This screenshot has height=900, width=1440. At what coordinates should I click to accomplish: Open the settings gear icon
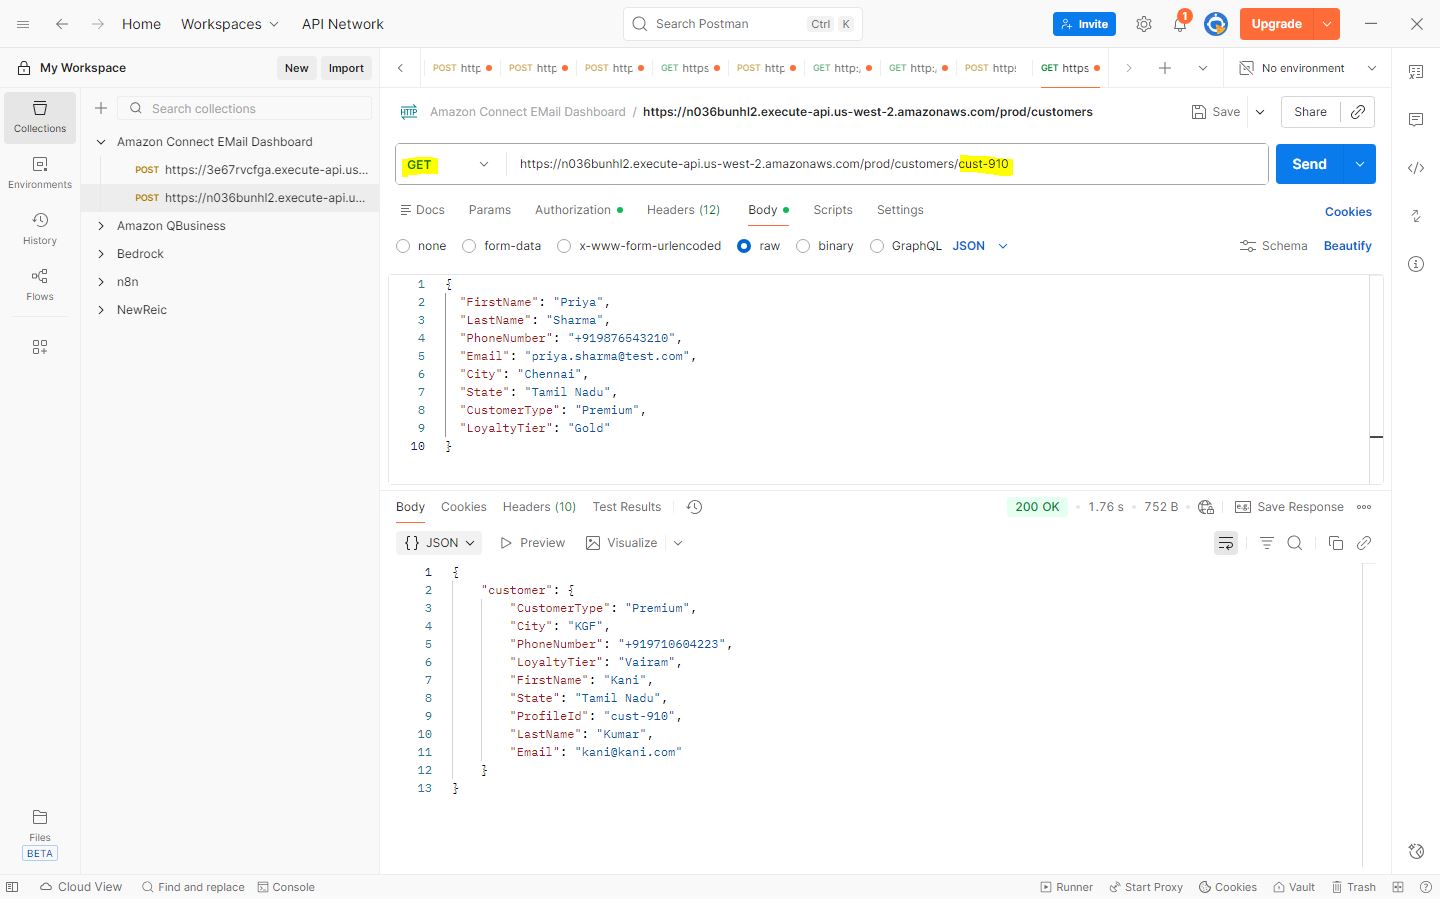point(1144,24)
